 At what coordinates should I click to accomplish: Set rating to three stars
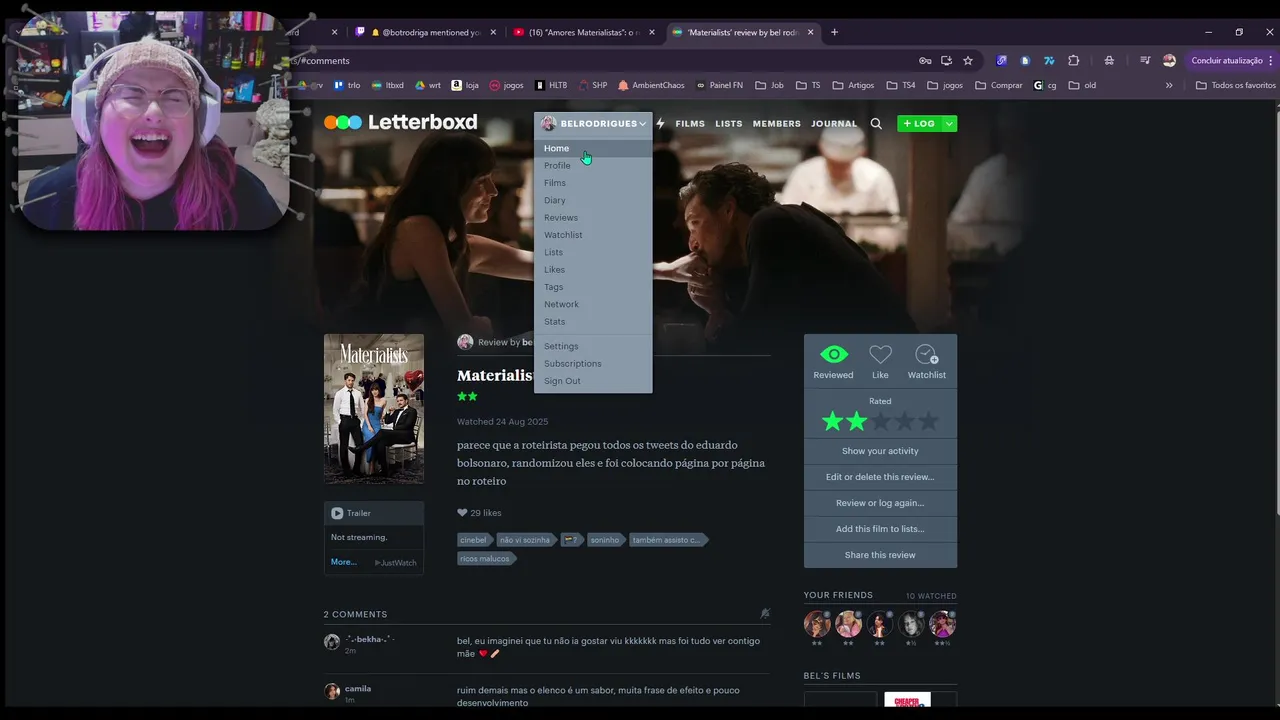coord(880,422)
